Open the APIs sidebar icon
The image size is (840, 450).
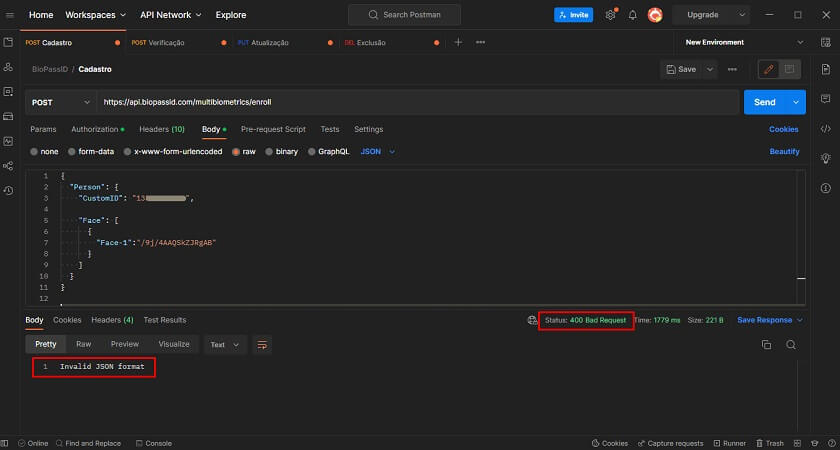coord(8,67)
